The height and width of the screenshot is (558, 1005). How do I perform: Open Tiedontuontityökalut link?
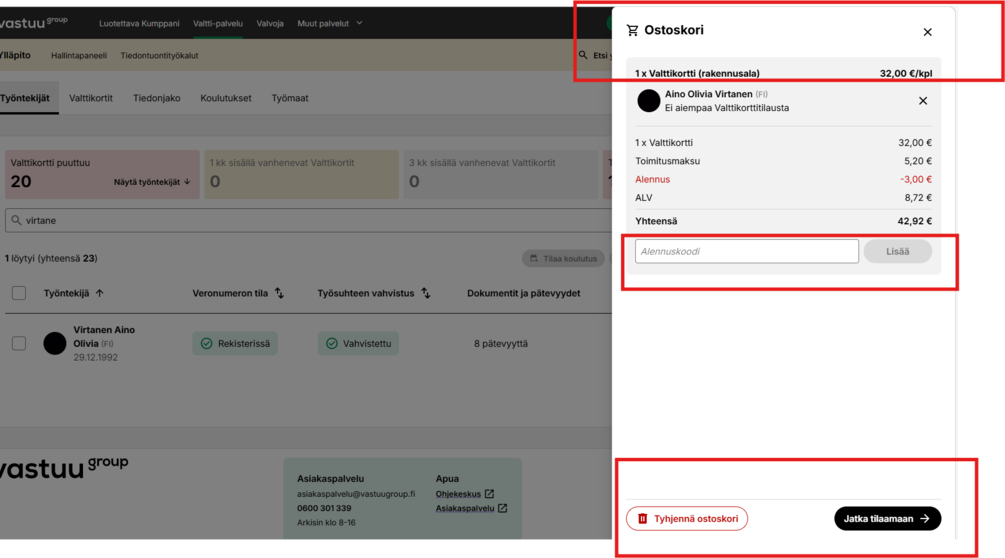pos(159,56)
